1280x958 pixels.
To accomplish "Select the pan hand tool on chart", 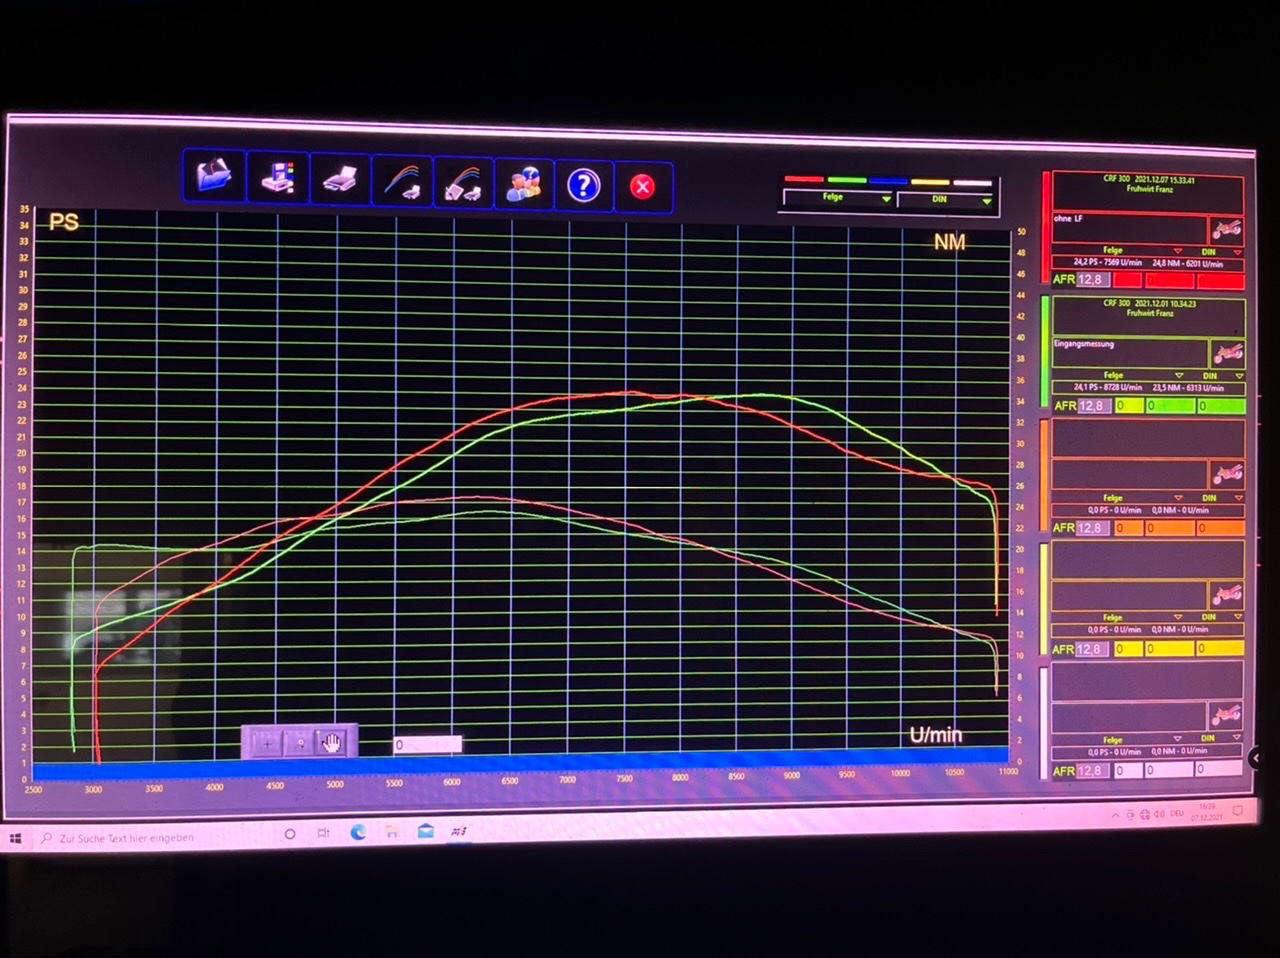I will pyautogui.click(x=331, y=742).
